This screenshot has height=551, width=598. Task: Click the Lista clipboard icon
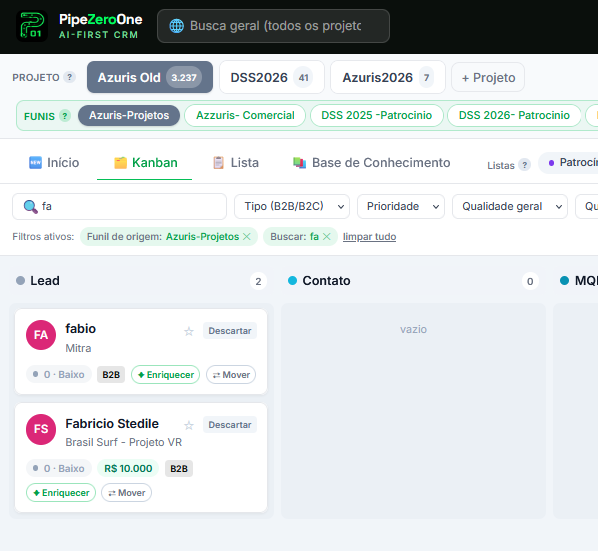tap(219, 162)
